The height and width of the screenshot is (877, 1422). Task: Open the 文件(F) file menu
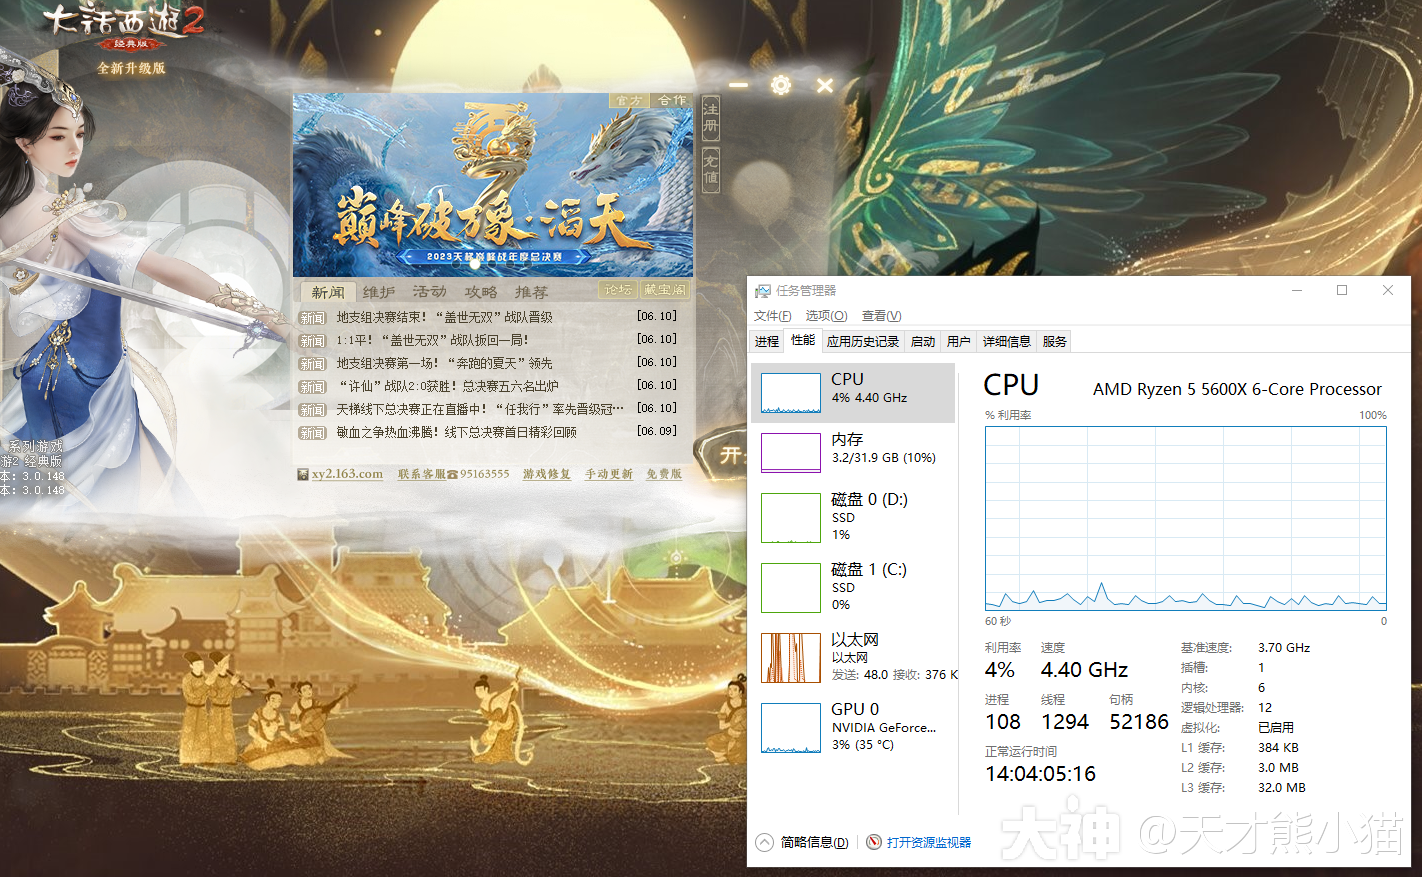[x=771, y=315]
